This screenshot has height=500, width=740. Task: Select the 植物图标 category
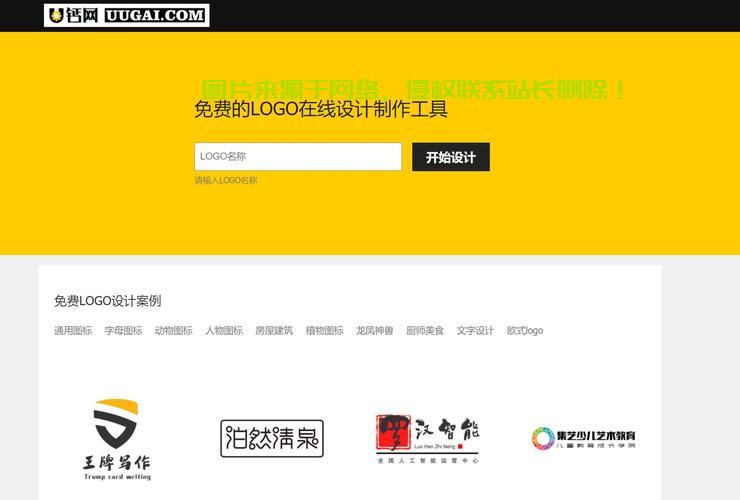(x=324, y=331)
